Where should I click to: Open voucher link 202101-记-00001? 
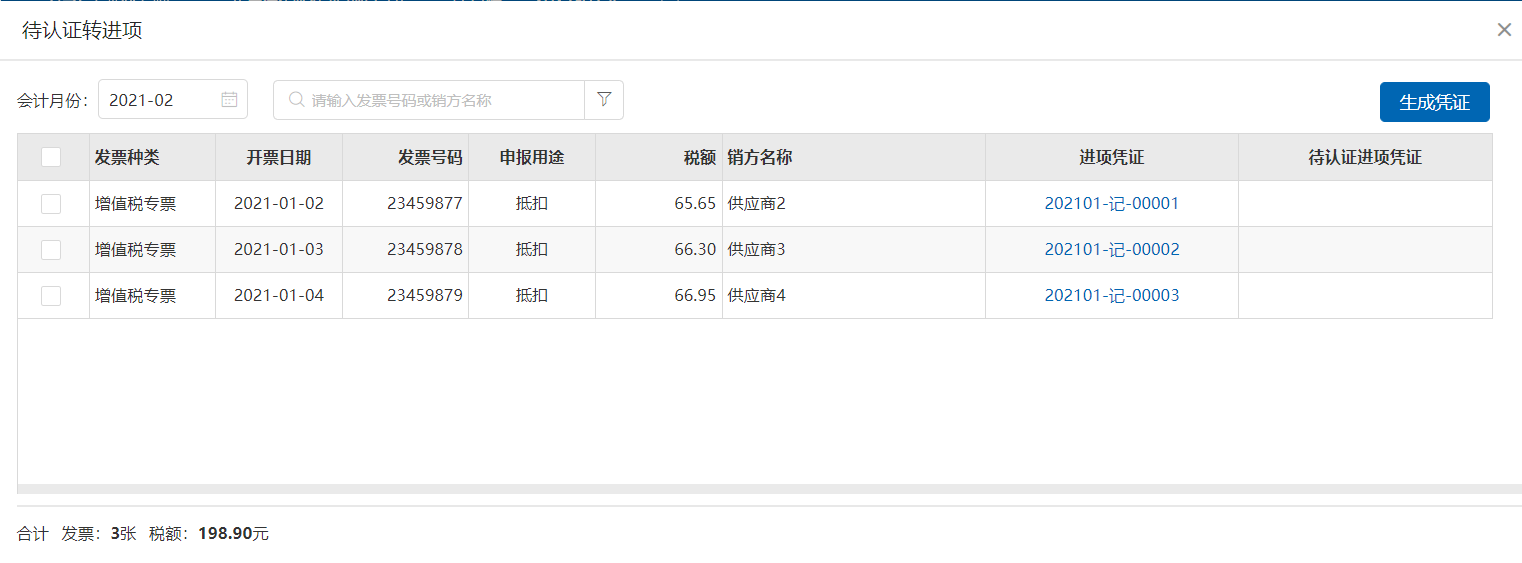point(1111,204)
